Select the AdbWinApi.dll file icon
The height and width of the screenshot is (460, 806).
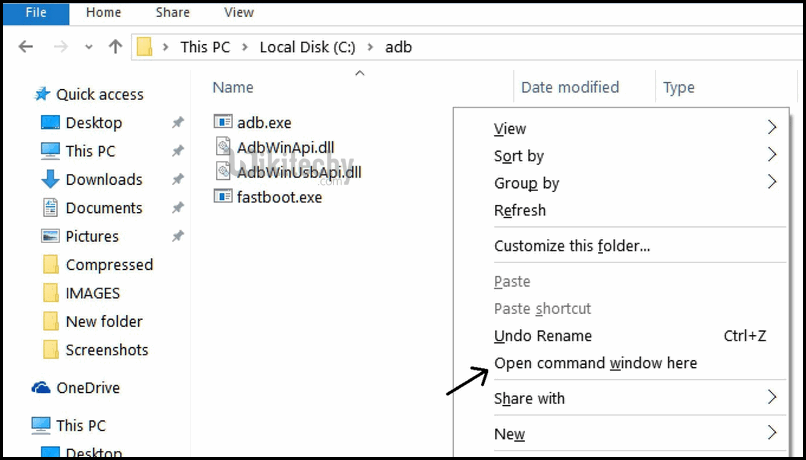click(x=223, y=147)
